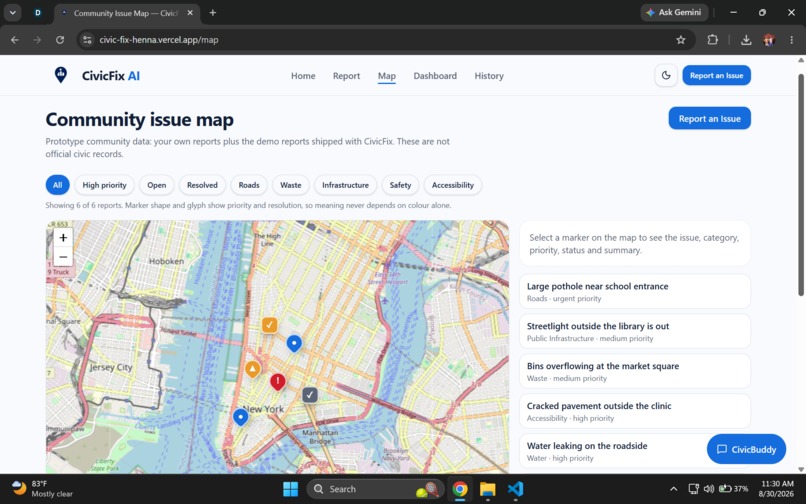Click the page vertical scrollbar thumb
The image size is (806, 504).
click(800, 185)
